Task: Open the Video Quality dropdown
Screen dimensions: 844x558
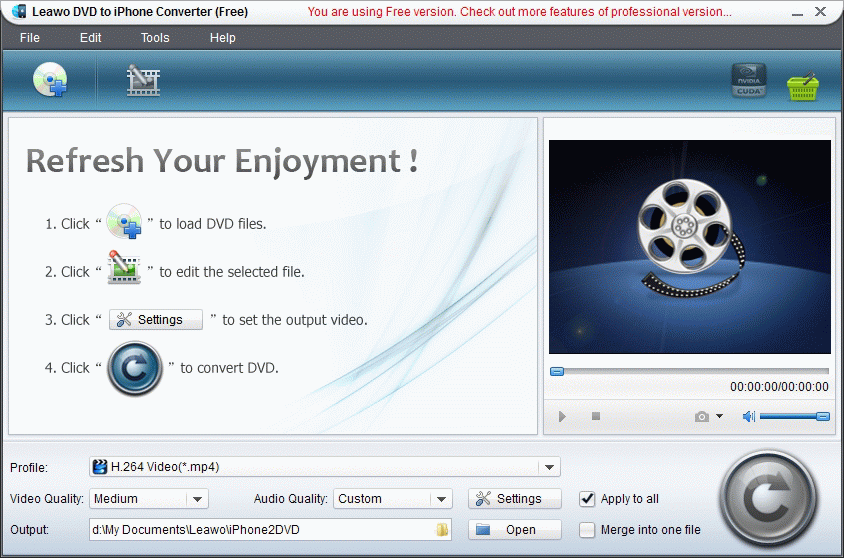Action: [197, 499]
